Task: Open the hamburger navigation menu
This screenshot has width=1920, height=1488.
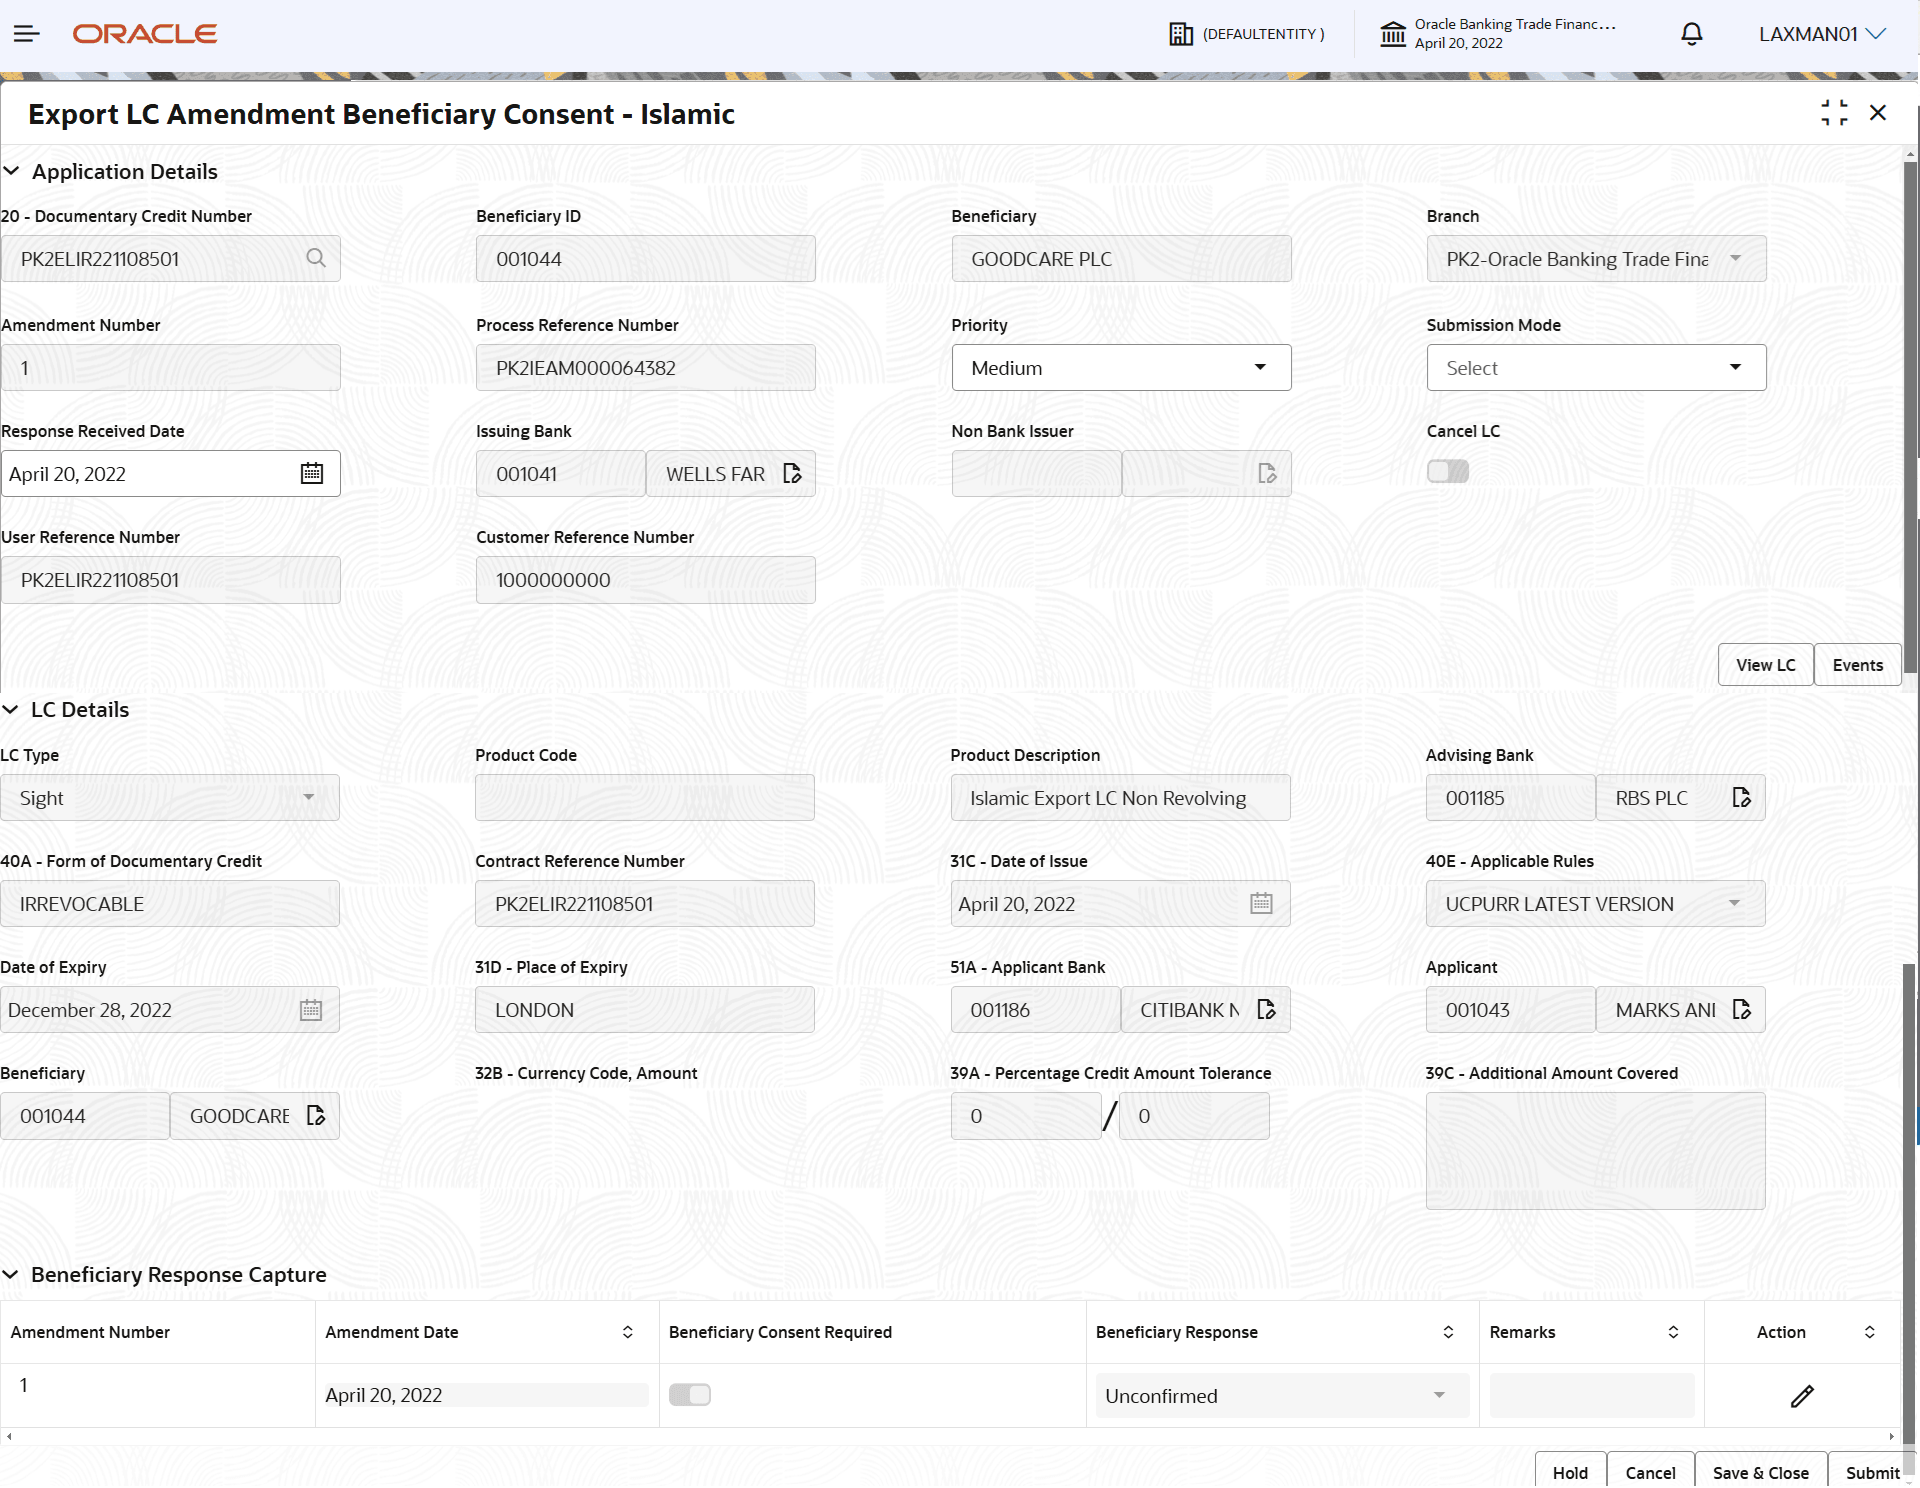Action: (x=27, y=34)
